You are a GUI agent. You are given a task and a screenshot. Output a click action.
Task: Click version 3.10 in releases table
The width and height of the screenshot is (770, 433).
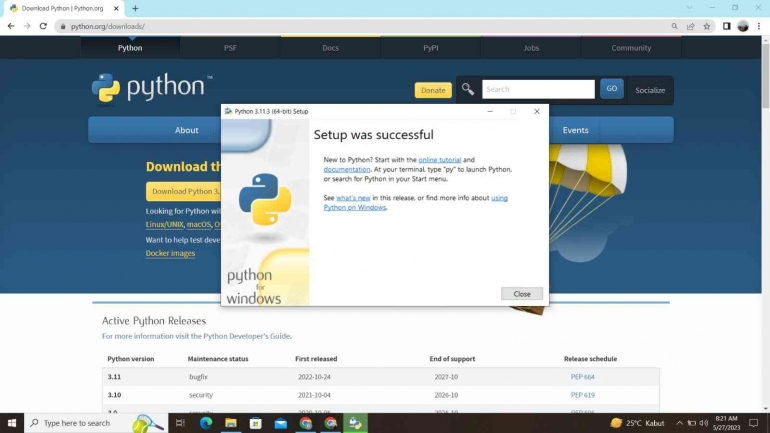click(x=114, y=395)
